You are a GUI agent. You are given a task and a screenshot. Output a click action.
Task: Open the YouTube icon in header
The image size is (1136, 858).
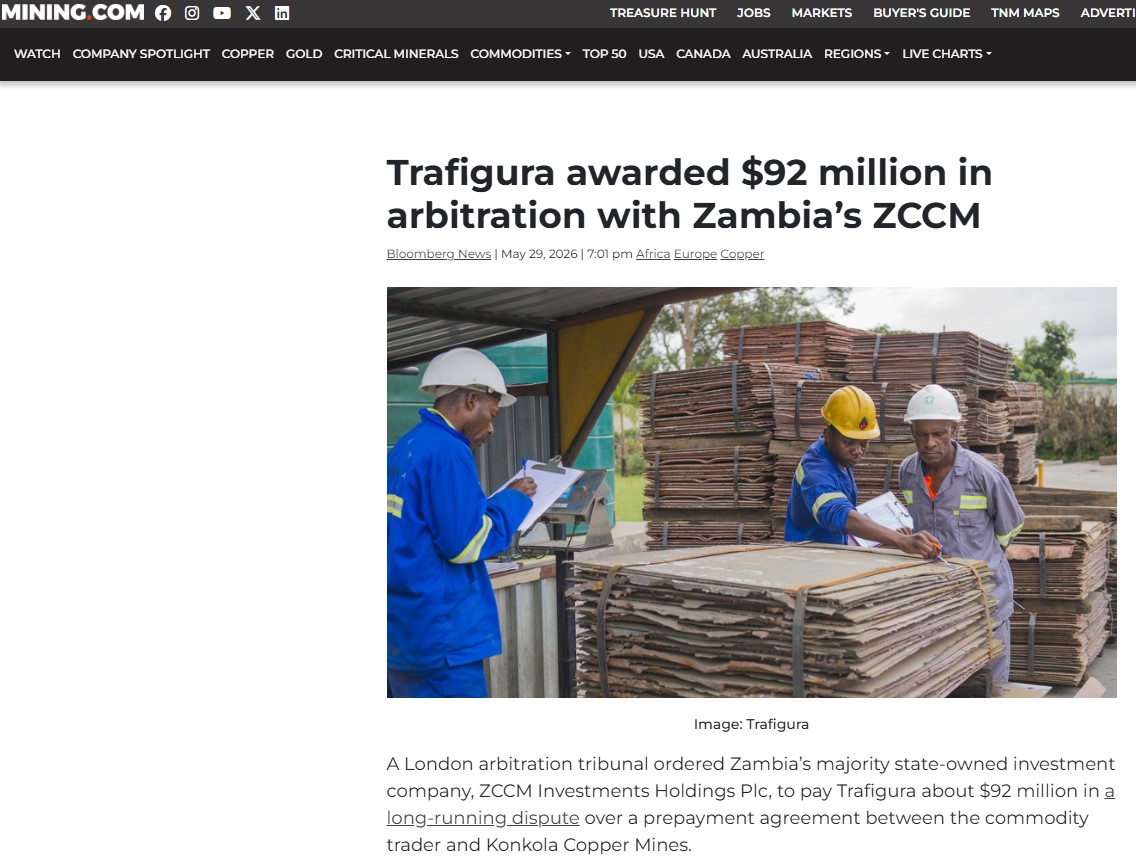click(222, 13)
